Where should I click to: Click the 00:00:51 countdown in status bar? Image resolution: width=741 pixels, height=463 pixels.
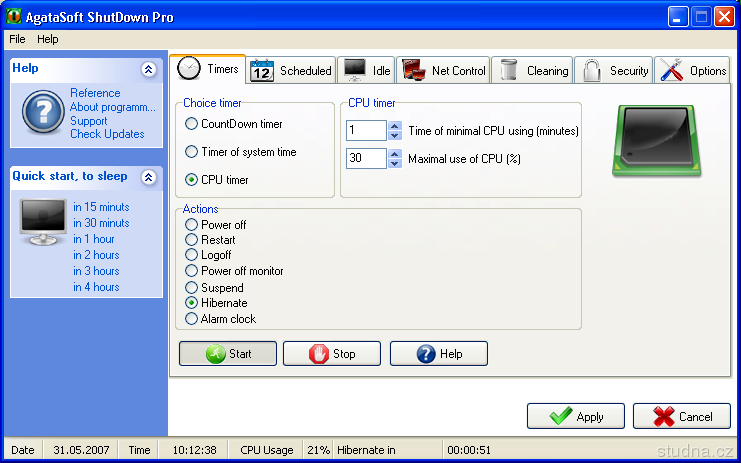coord(469,450)
